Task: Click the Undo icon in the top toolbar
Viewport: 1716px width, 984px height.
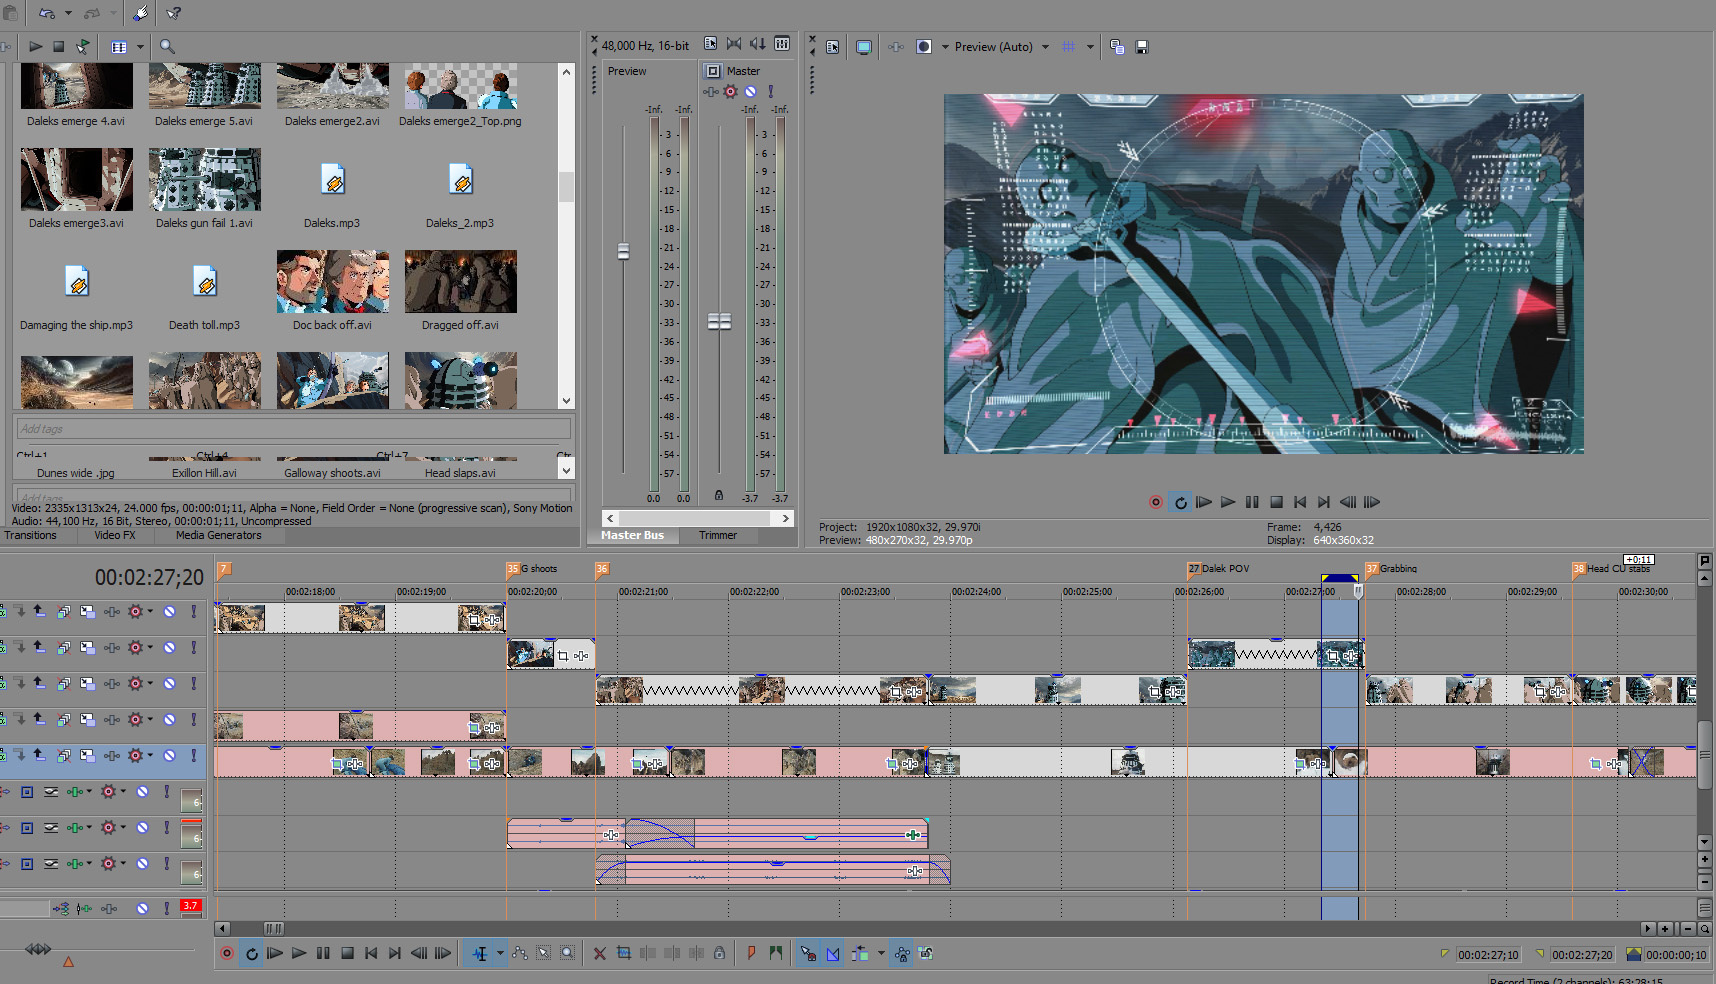Action: (x=46, y=13)
